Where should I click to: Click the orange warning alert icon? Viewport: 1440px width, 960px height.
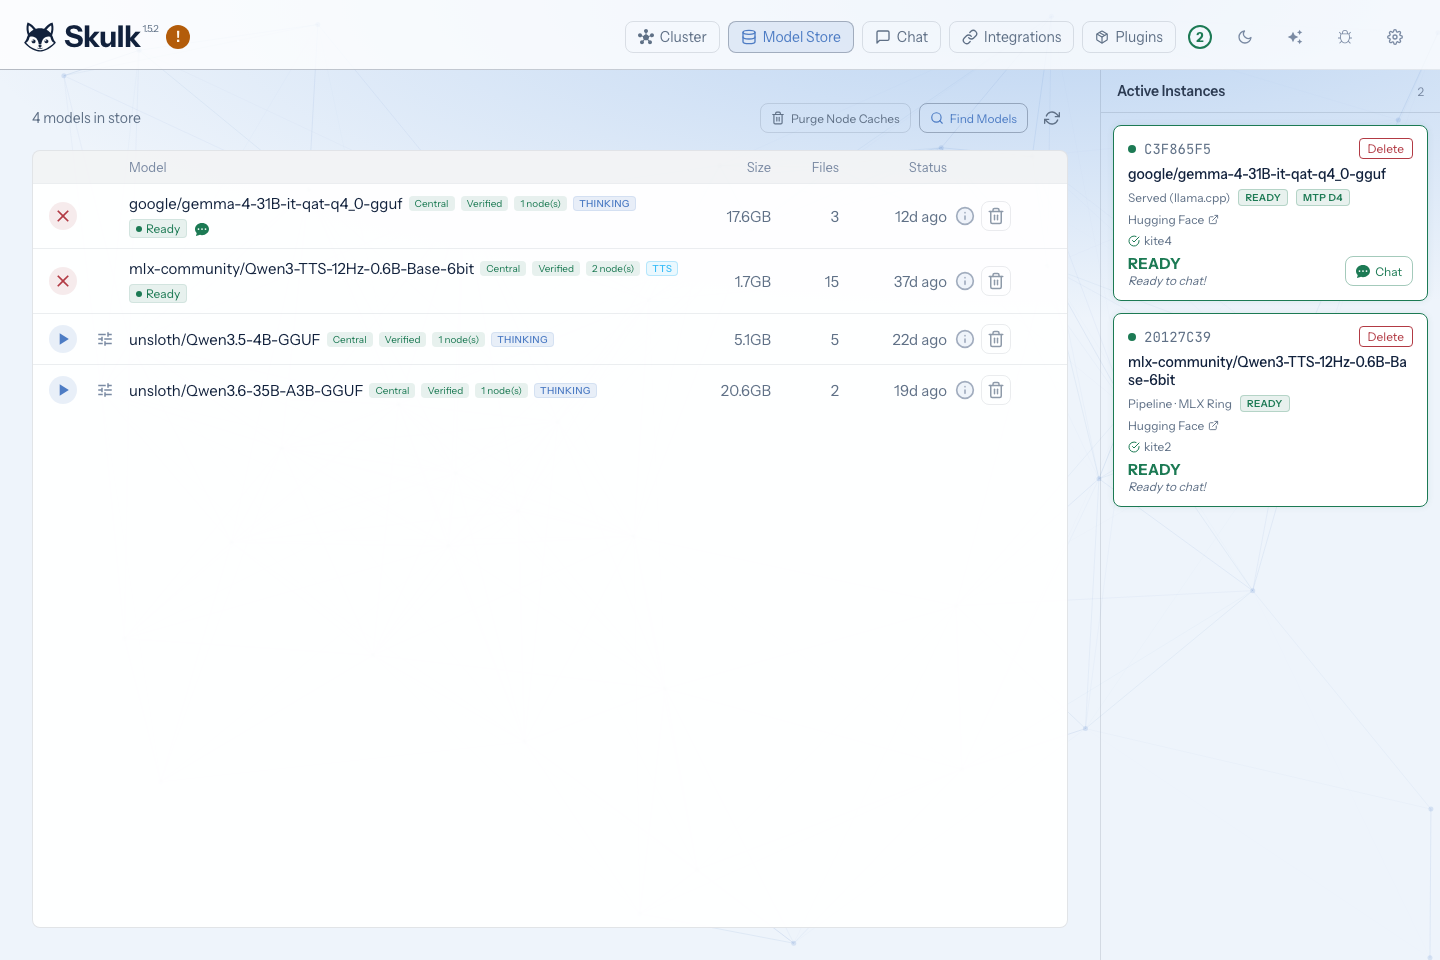pyautogui.click(x=178, y=37)
